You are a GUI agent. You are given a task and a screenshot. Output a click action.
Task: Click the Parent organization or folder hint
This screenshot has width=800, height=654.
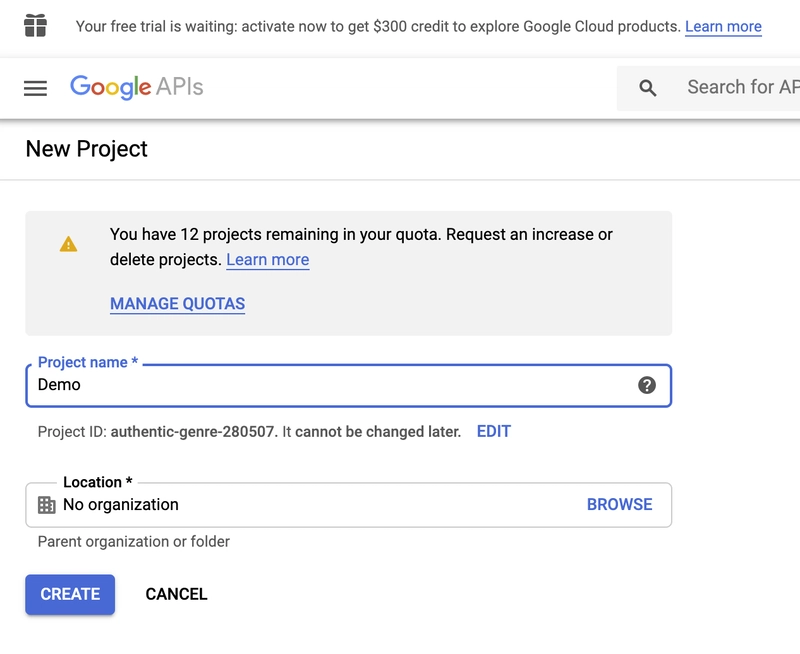134,542
